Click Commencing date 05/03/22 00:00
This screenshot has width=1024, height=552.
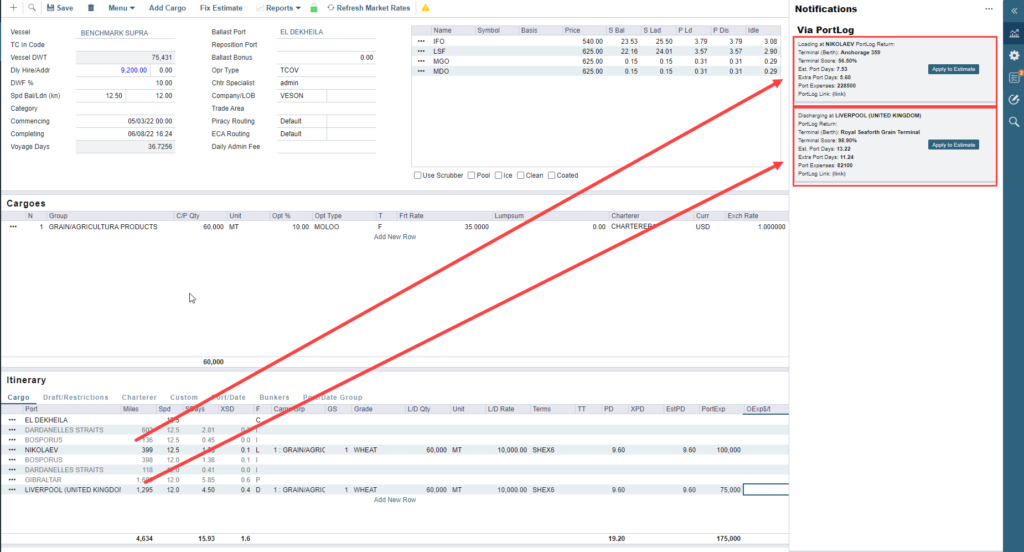tap(150, 122)
